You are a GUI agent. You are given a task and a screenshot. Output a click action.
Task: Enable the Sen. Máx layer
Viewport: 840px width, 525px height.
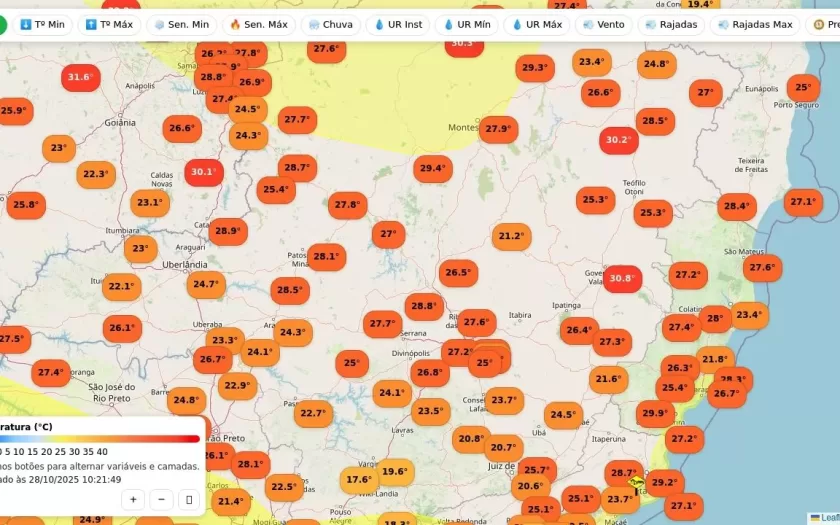258,24
